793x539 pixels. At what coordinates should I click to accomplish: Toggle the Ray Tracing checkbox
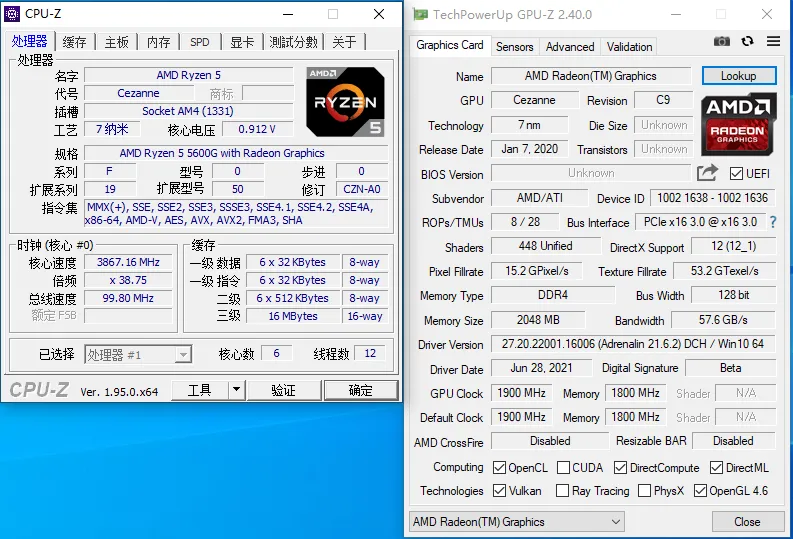(x=562, y=490)
